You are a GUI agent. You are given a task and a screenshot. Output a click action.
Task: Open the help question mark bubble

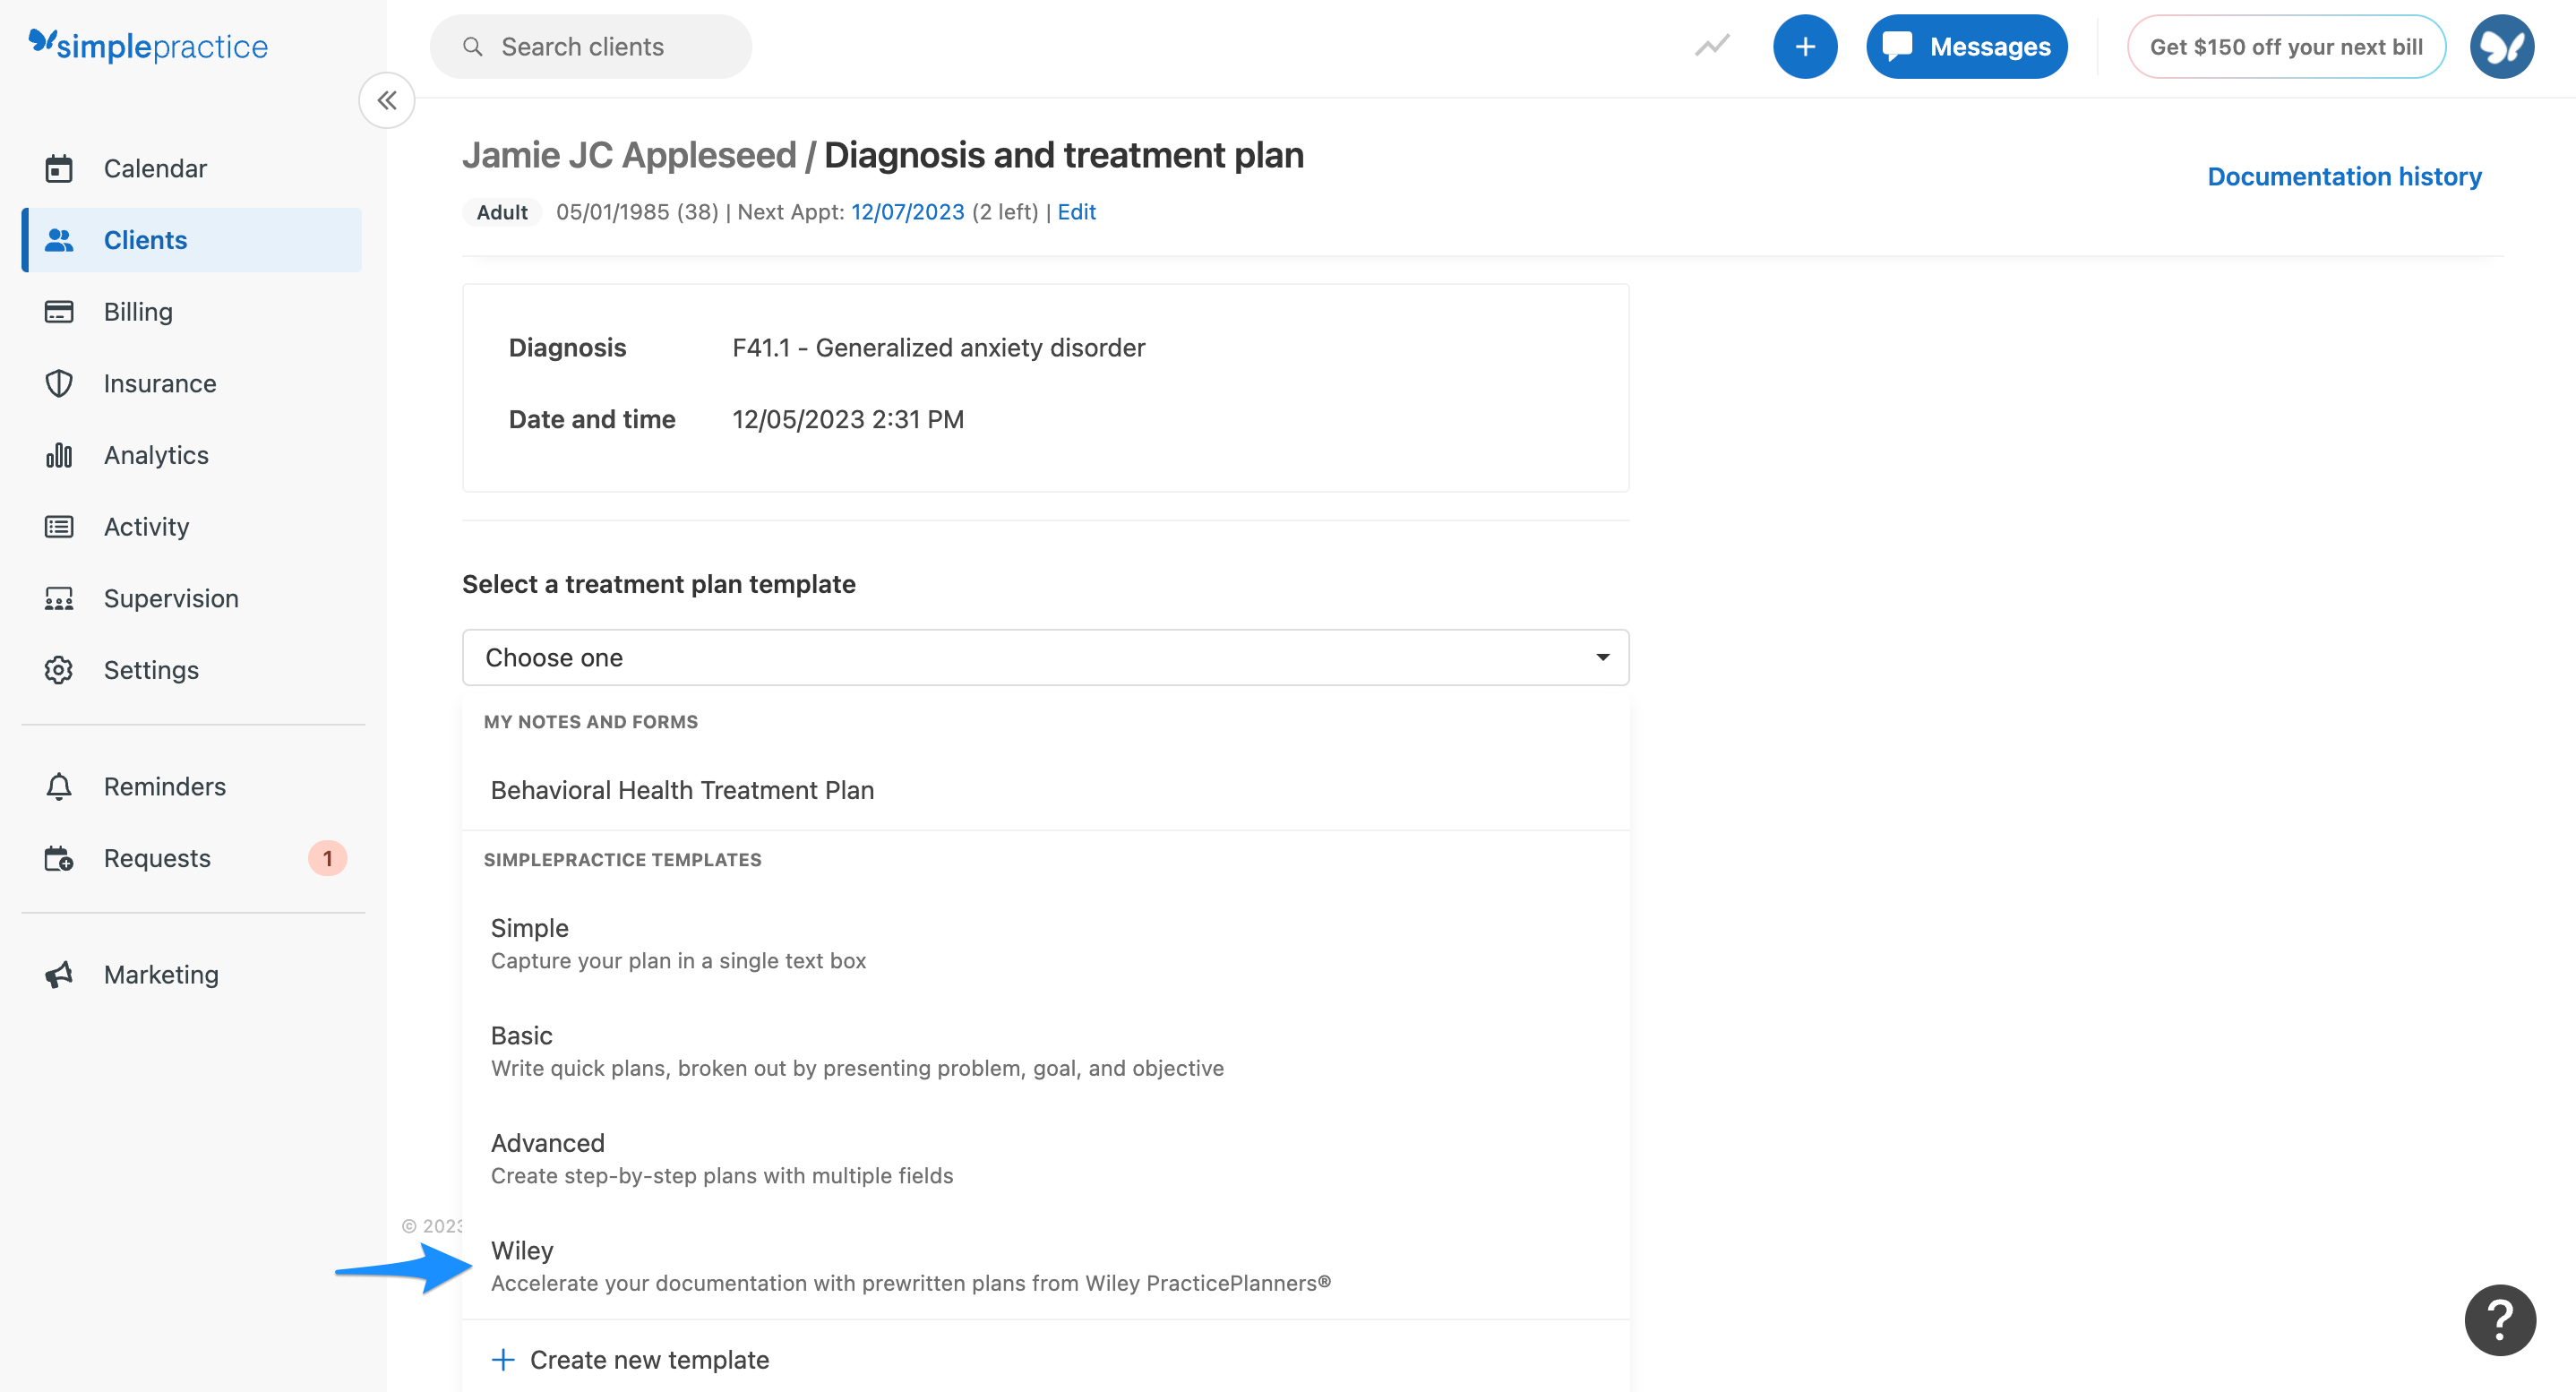pyautogui.click(x=2499, y=1319)
